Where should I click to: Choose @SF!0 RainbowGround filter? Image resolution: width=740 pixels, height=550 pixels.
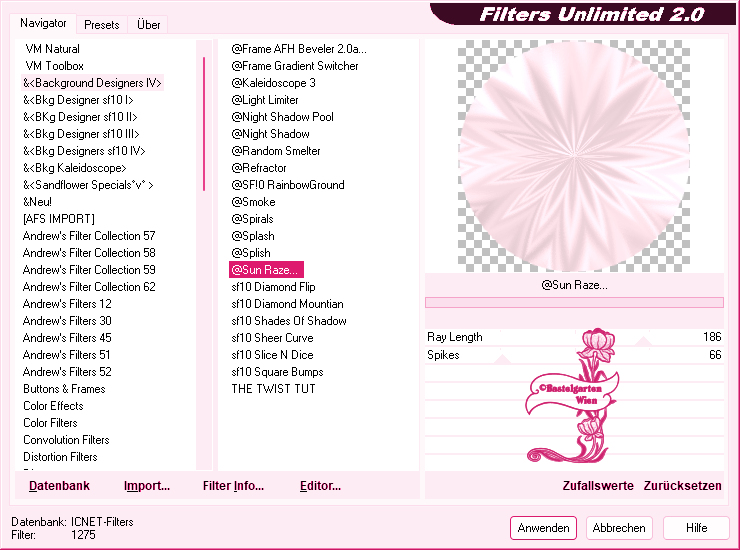coord(288,185)
